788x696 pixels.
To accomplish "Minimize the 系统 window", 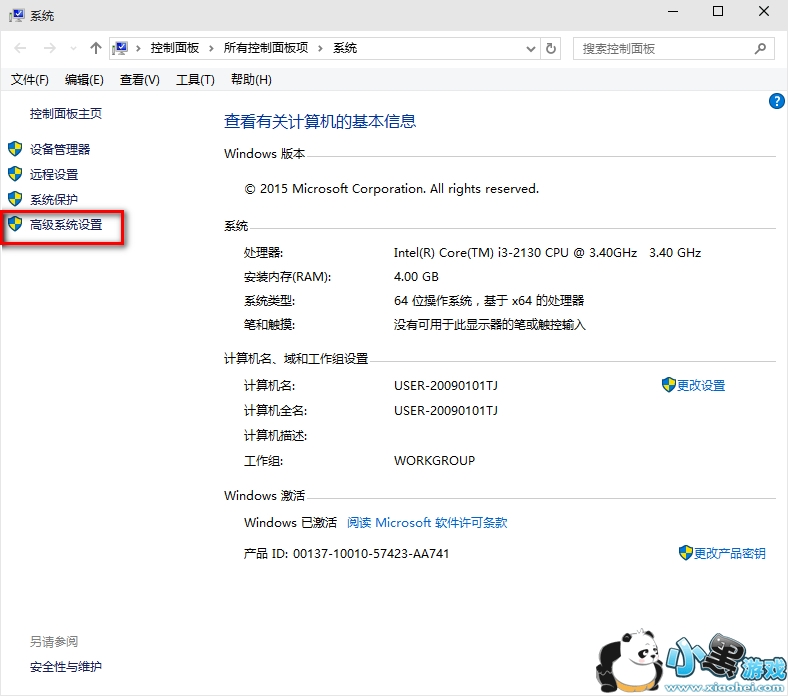I will pyautogui.click(x=673, y=12).
